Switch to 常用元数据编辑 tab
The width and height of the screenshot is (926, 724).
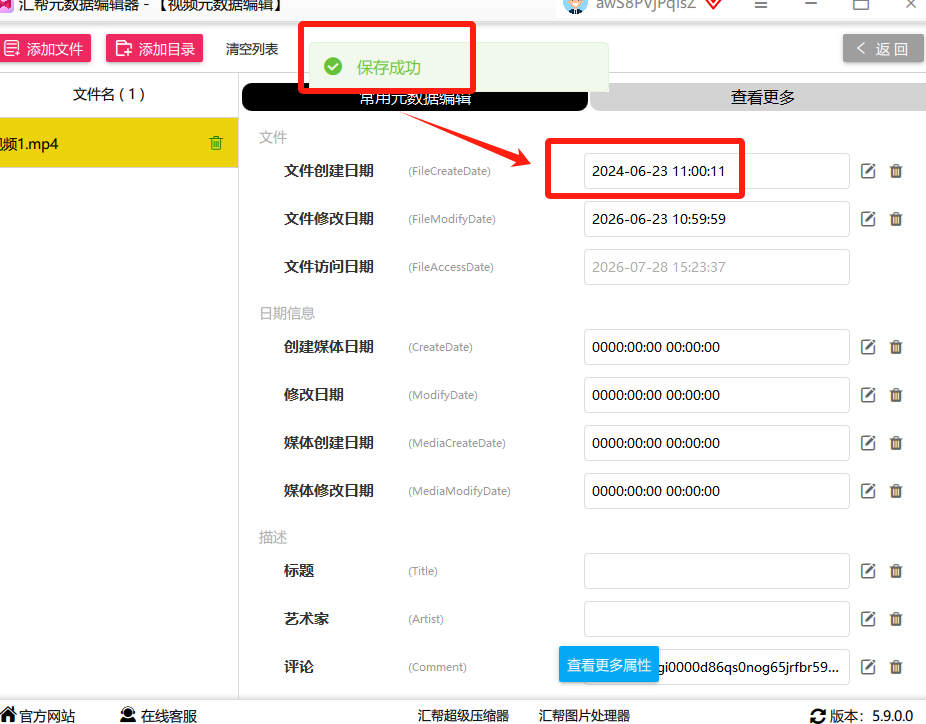(415, 98)
